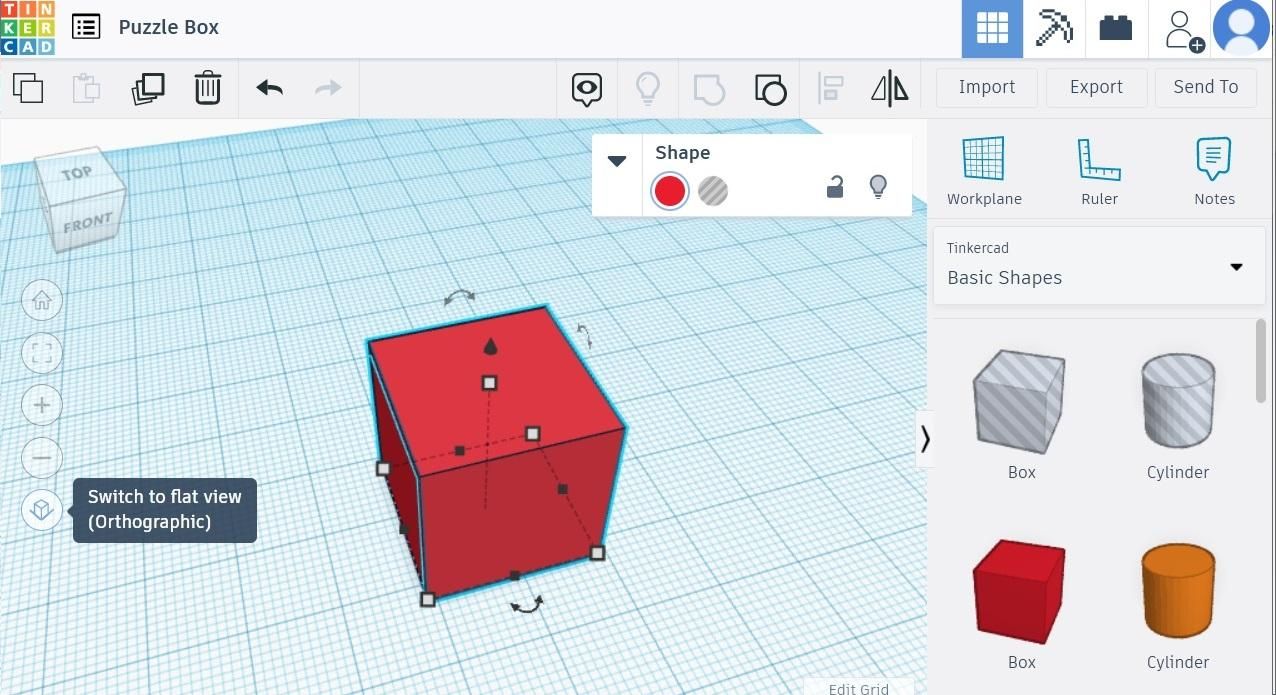
Task: Open the Import dialog
Action: click(985, 87)
